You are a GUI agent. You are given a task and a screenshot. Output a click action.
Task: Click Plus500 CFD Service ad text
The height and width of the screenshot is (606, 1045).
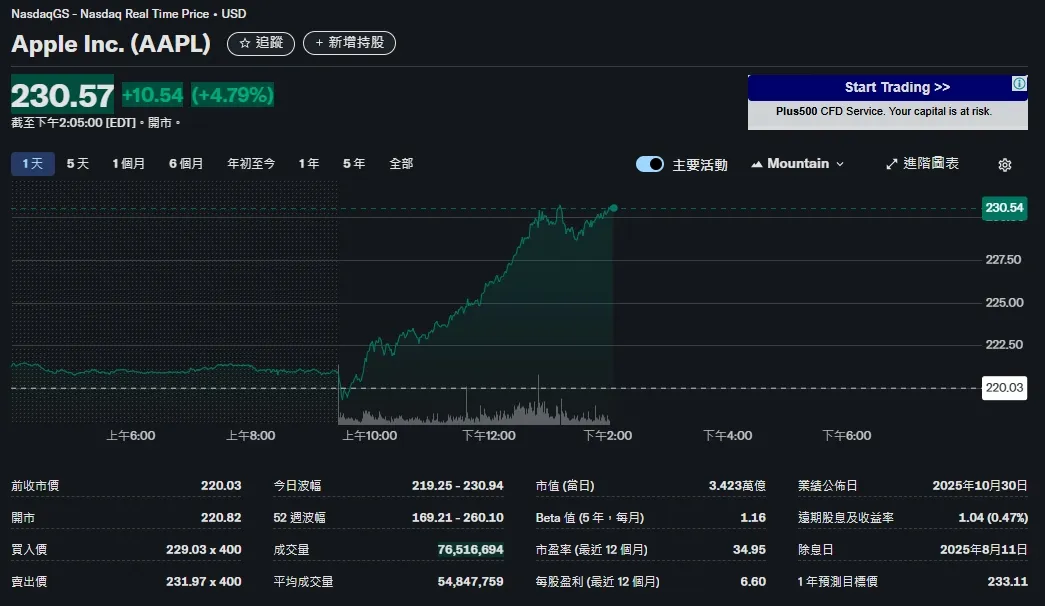pos(884,111)
